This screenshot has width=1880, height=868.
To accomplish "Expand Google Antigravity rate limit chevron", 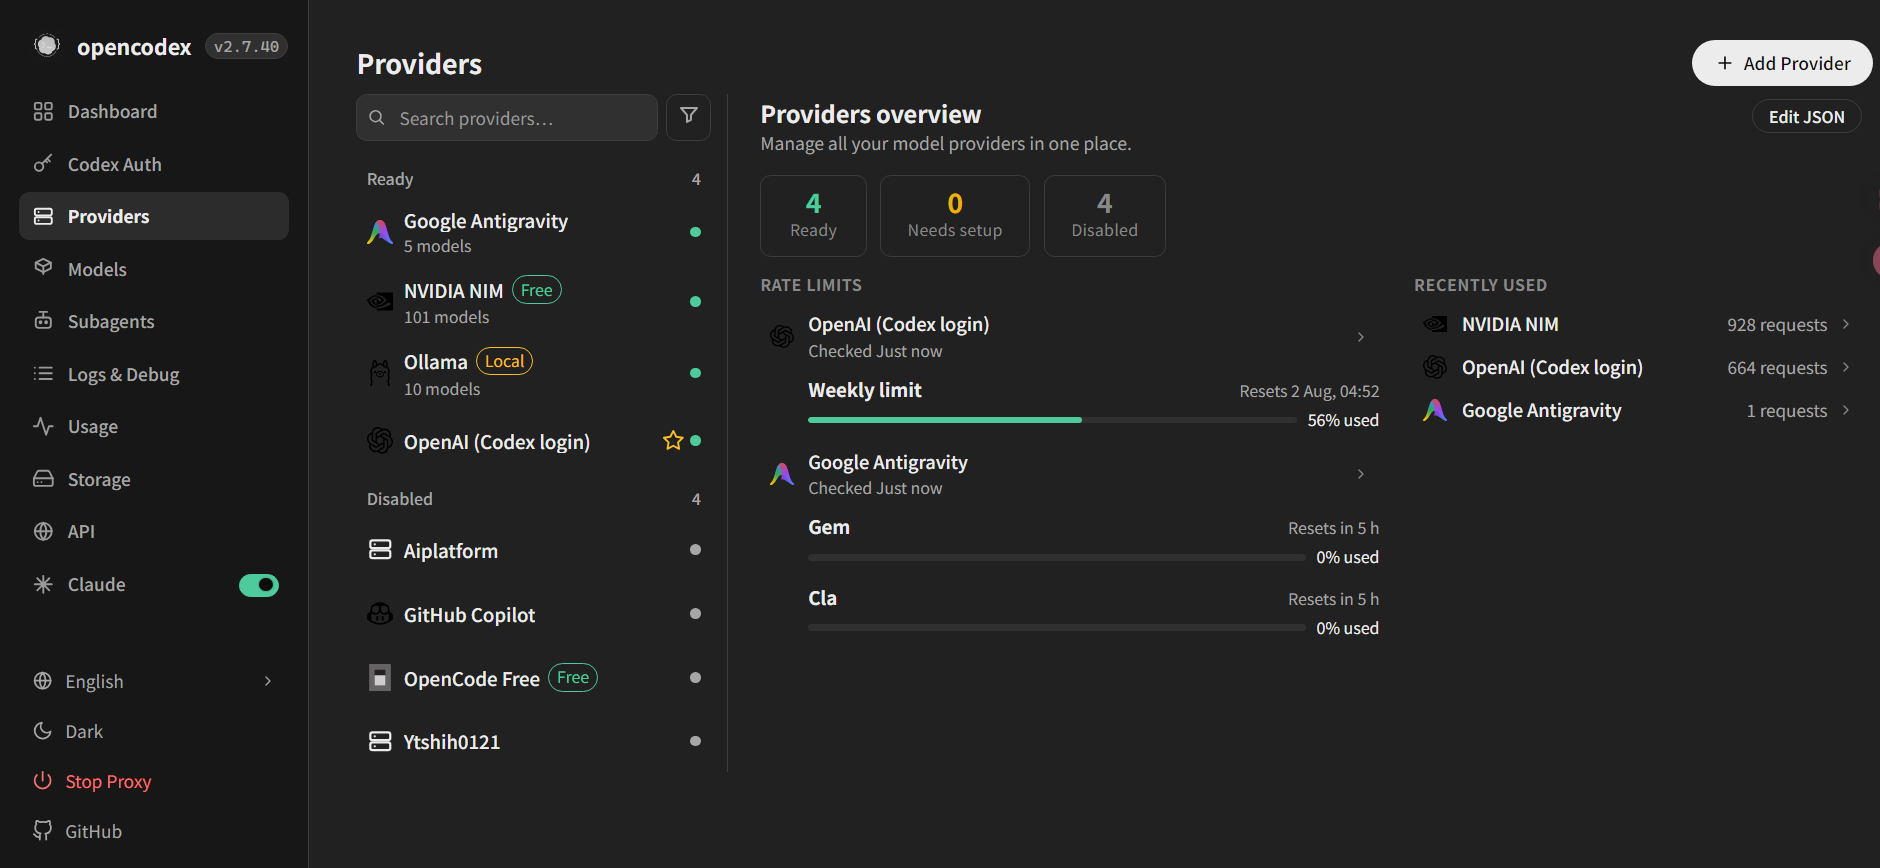I will (1361, 474).
